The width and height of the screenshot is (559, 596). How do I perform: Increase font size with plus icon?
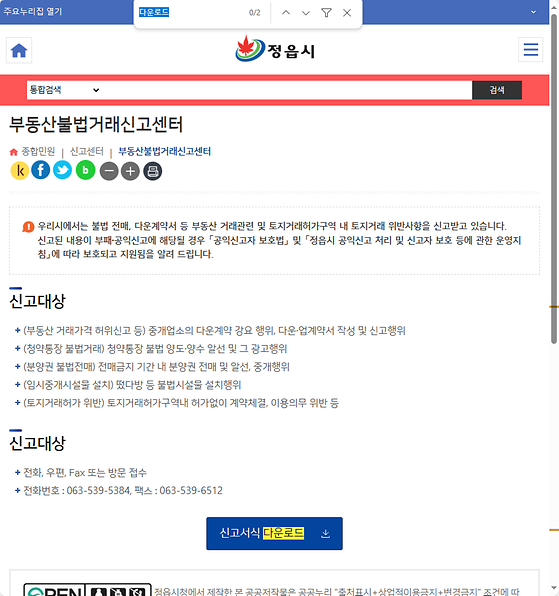(130, 171)
